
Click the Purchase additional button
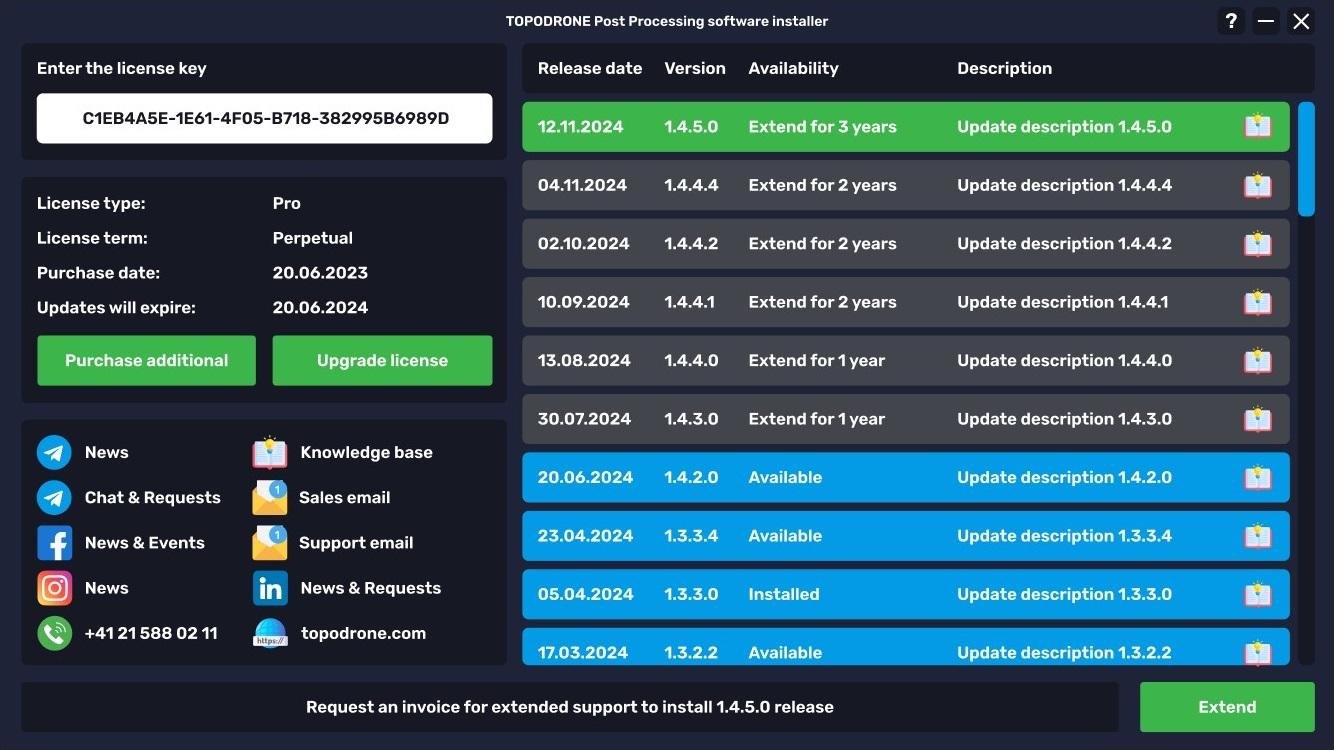(x=147, y=360)
